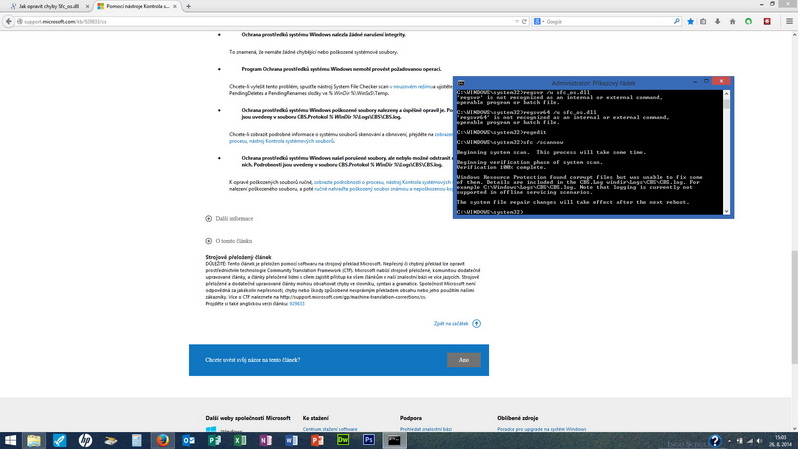Click the page vertical scrollbar thumb
This screenshot has height=449, width=798.
click(x=794, y=307)
